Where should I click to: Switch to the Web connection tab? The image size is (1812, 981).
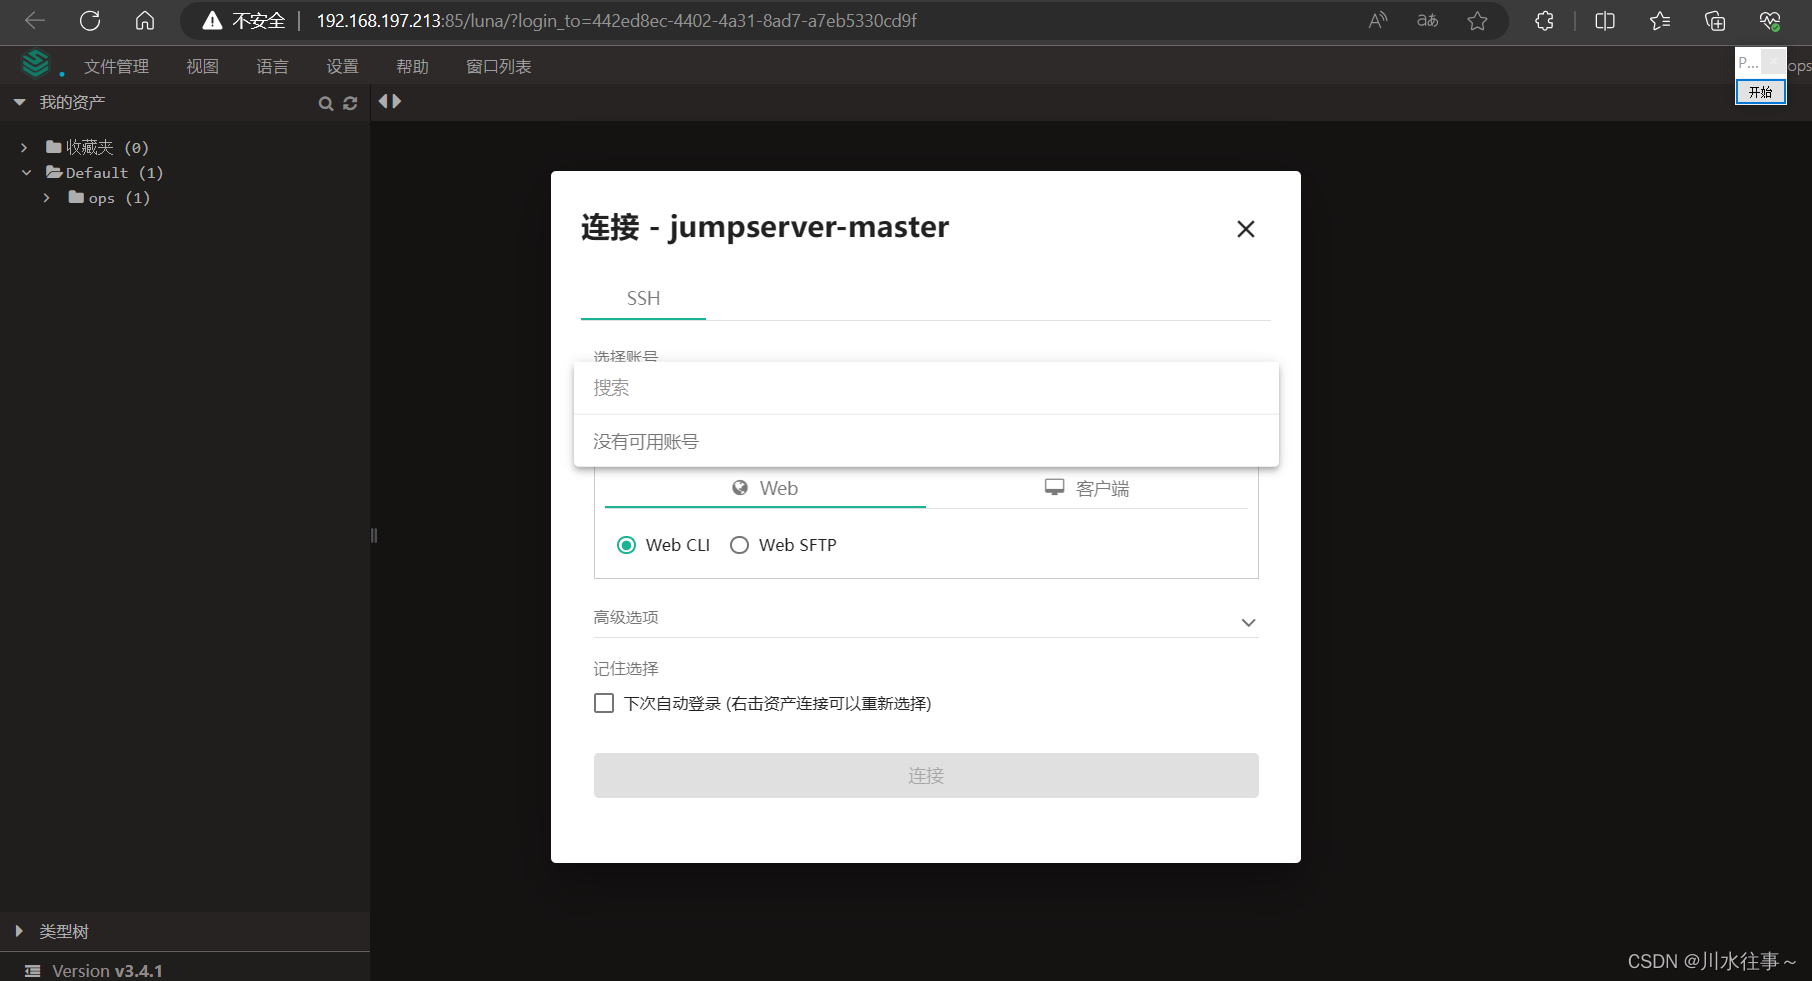click(765, 488)
